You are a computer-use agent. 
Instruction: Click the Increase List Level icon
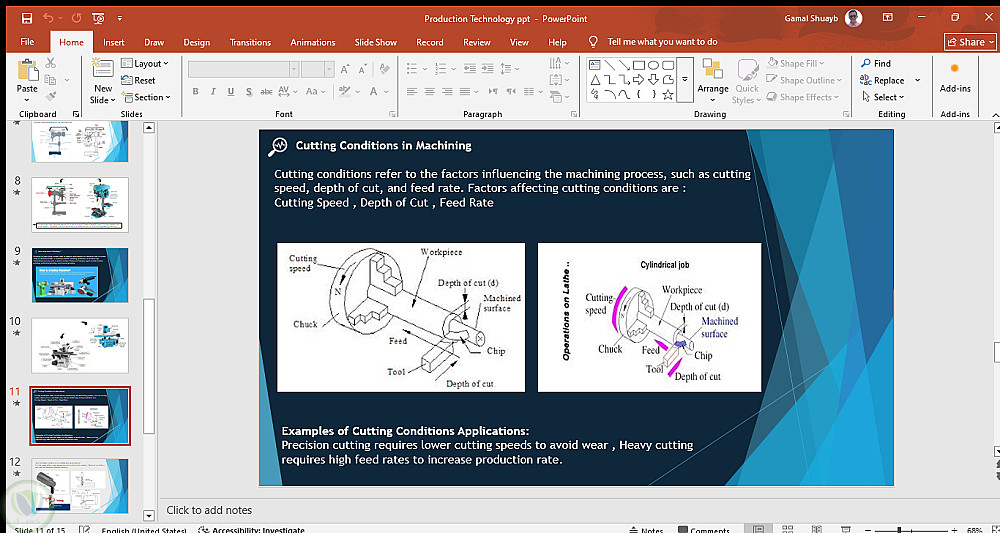[487, 68]
